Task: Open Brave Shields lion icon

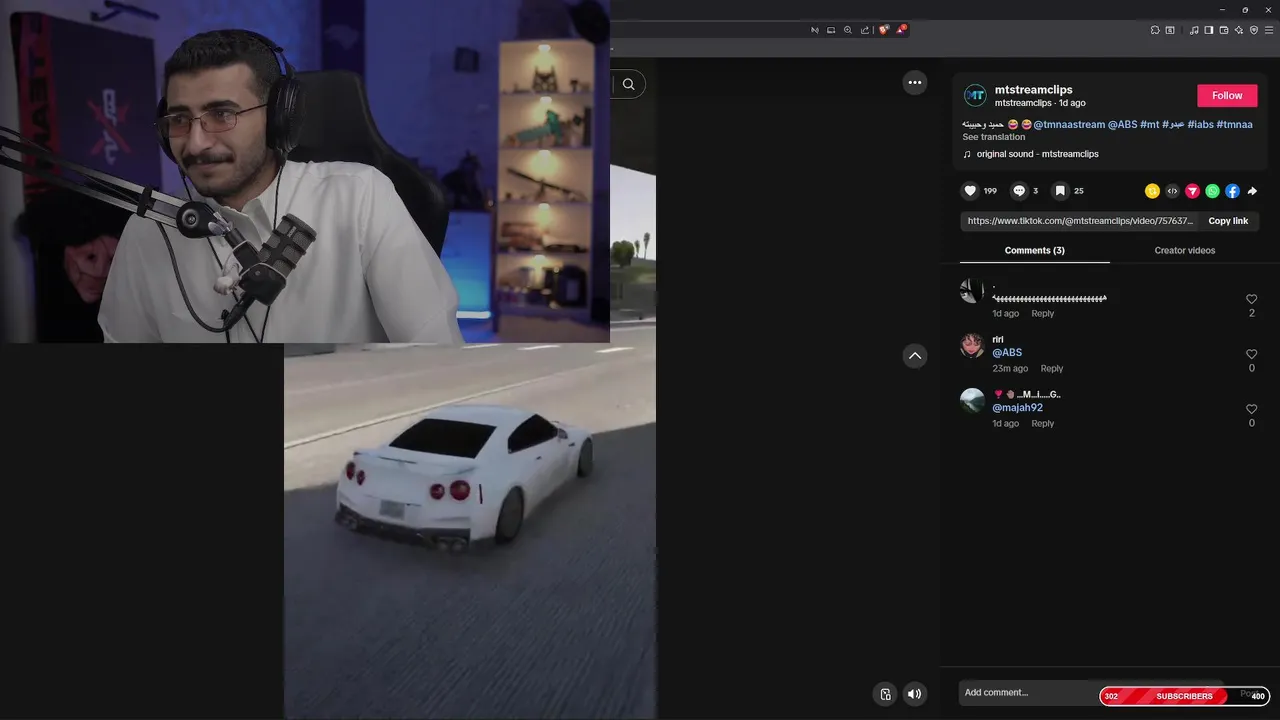Action: (x=883, y=30)
